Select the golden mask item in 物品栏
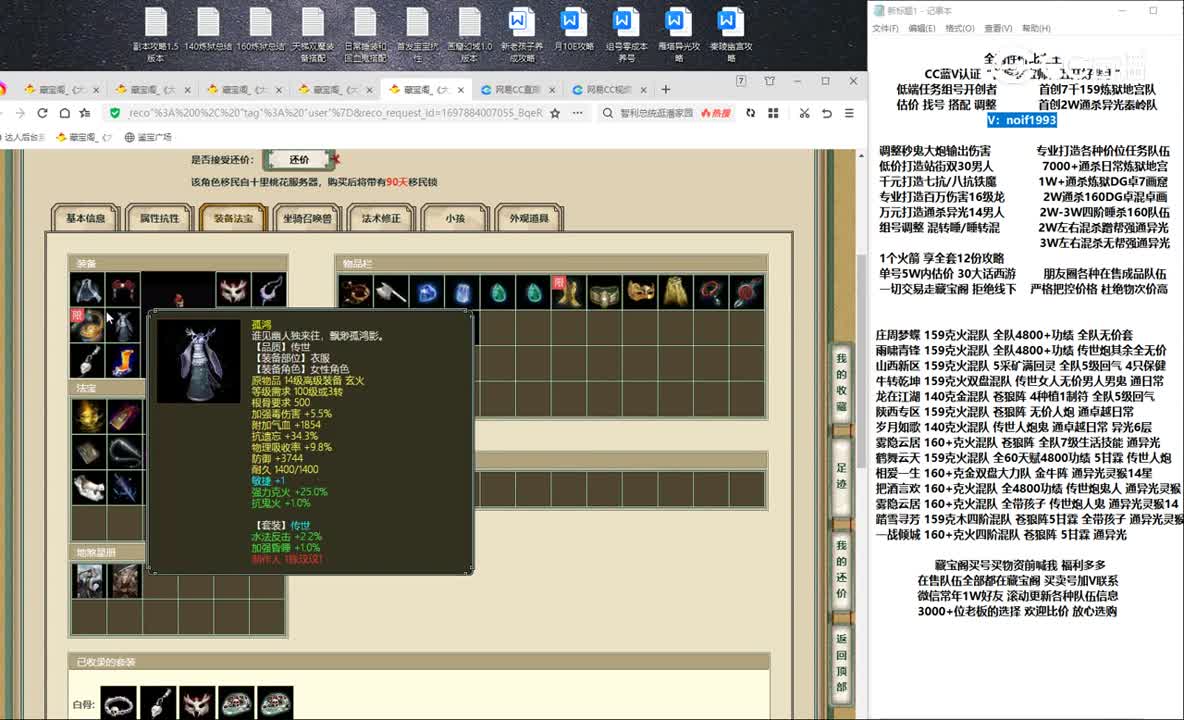 coord(640,291)
